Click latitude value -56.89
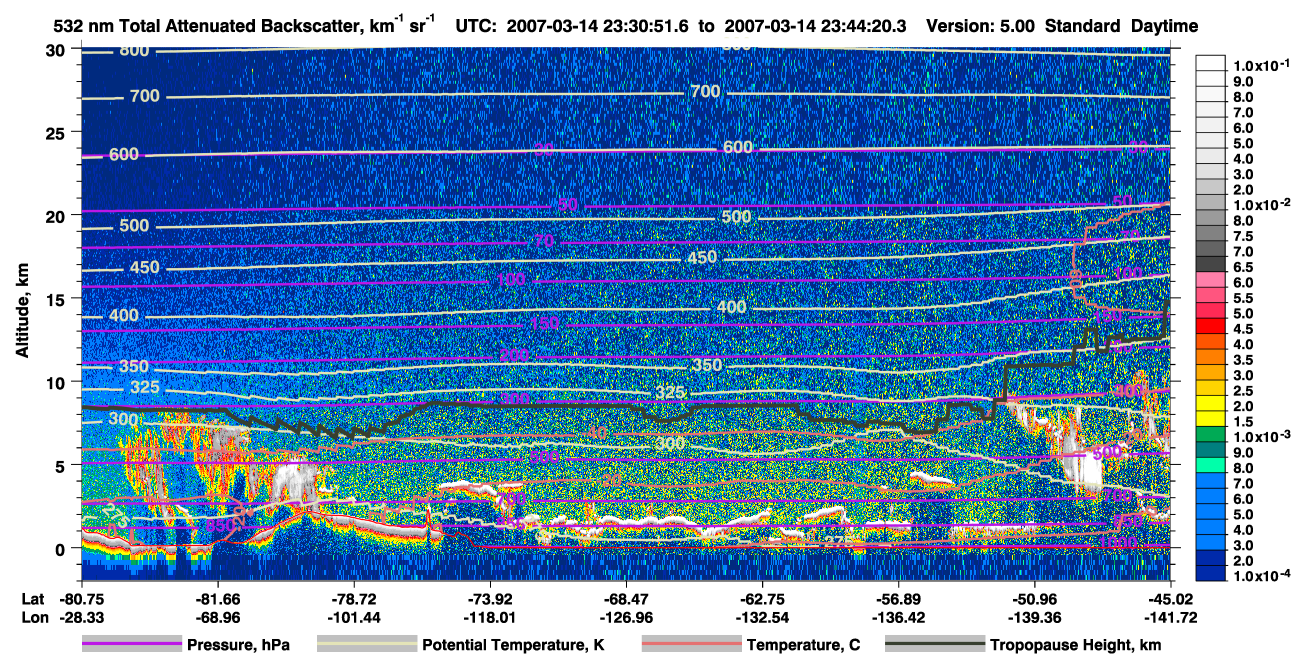This screenshot has height=667, width=1300. 898,598
